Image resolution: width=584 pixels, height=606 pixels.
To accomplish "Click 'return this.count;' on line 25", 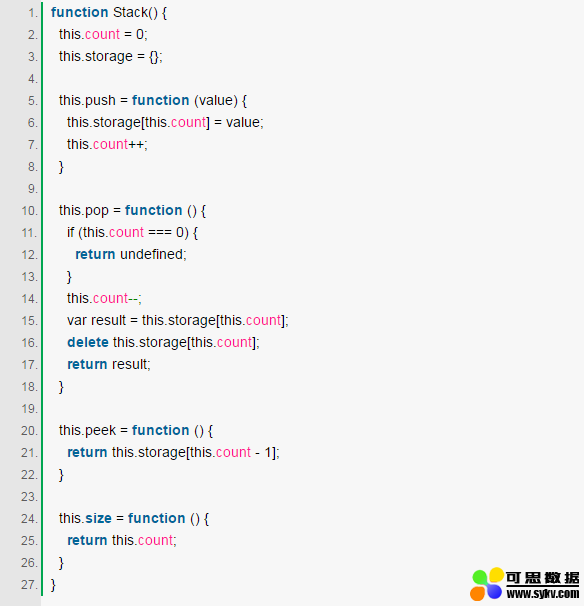I will pos(122,540).
